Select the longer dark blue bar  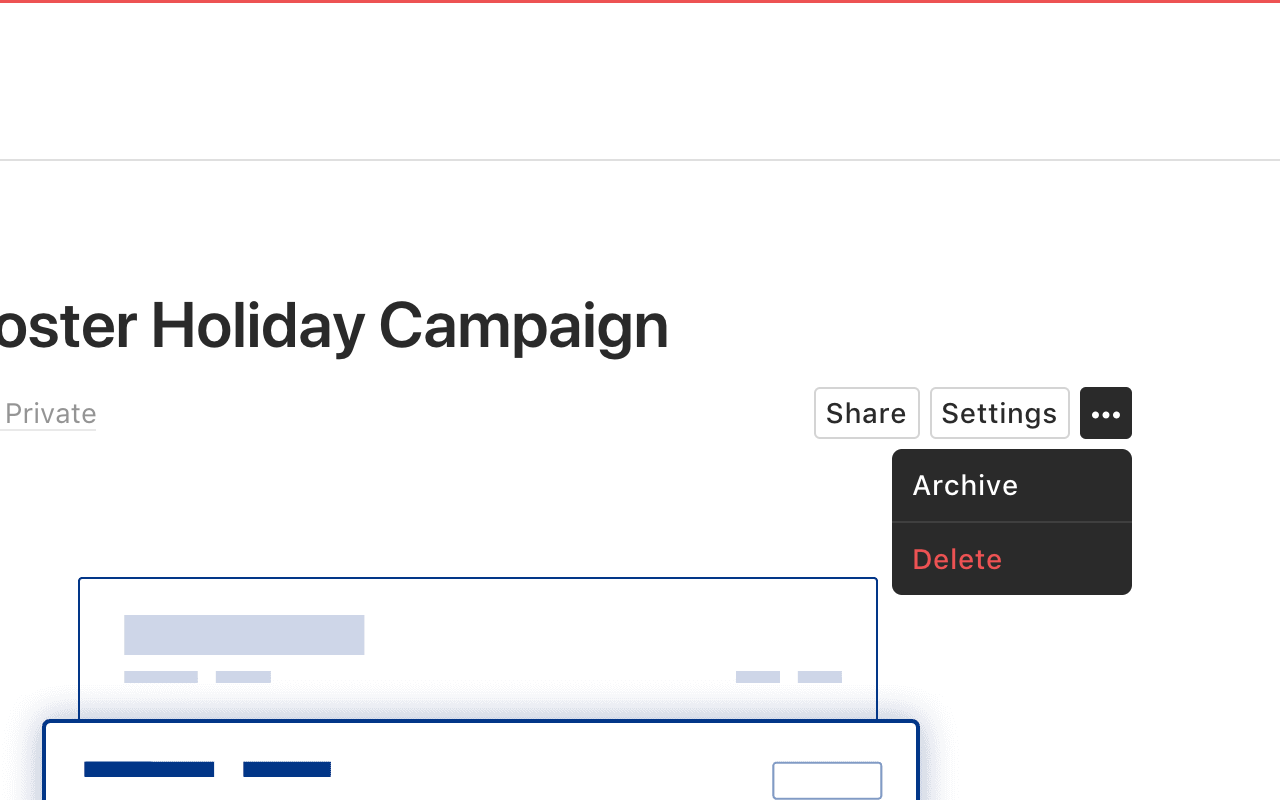click(149, 769)
